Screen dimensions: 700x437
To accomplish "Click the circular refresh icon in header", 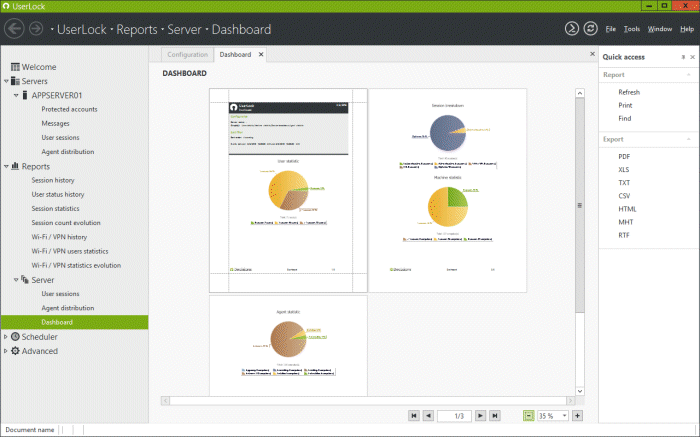I will 591,29.
